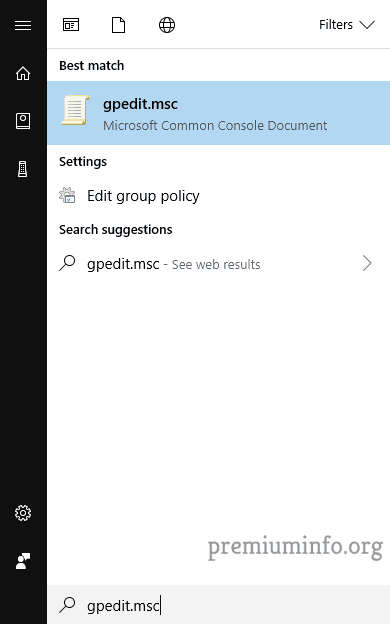390x624 pixels.
Task: Click the Microsoft Common Console Document text
Action: [x=215, y=126]
